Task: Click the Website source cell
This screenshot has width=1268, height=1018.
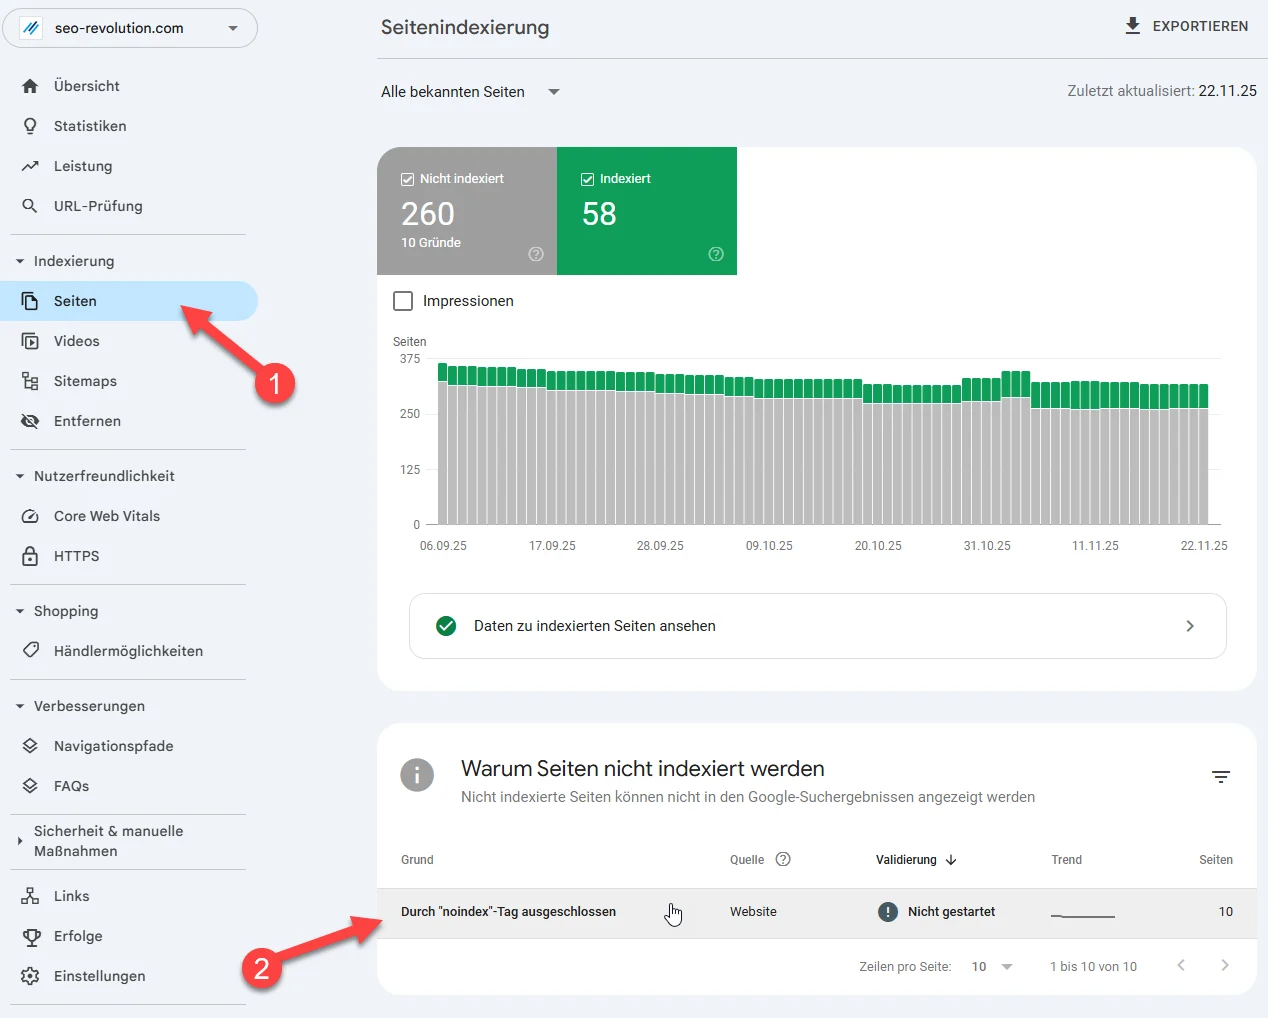Action: click(753, 912)
